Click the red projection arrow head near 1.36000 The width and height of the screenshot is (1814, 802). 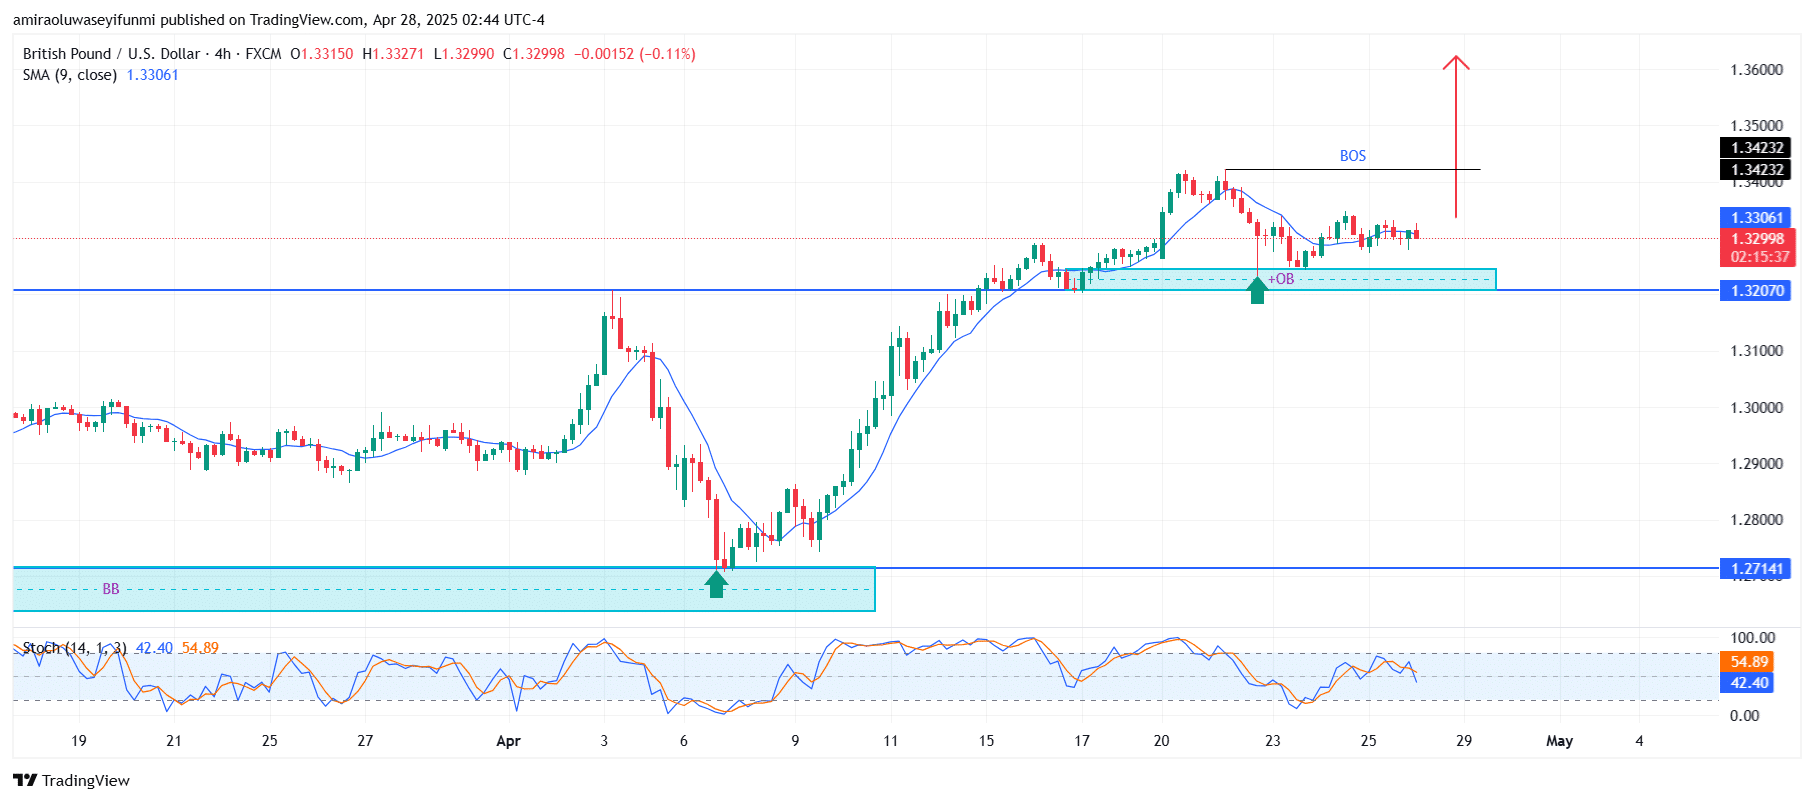[x=1456, y=63]
